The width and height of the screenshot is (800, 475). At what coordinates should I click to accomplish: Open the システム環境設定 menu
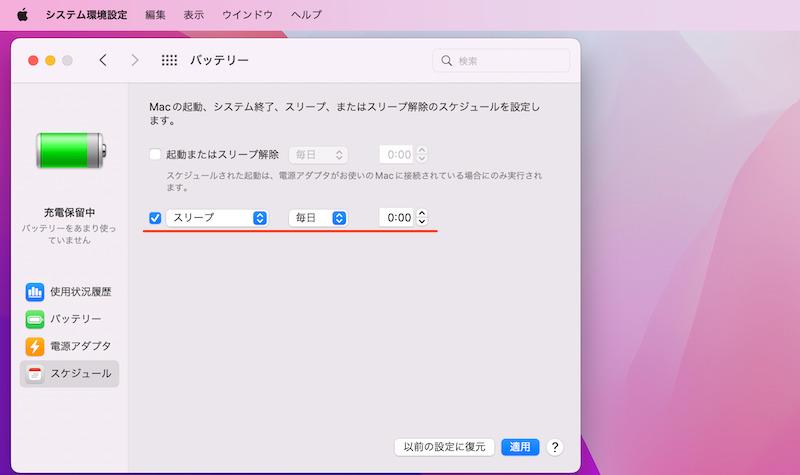(86, 15)
